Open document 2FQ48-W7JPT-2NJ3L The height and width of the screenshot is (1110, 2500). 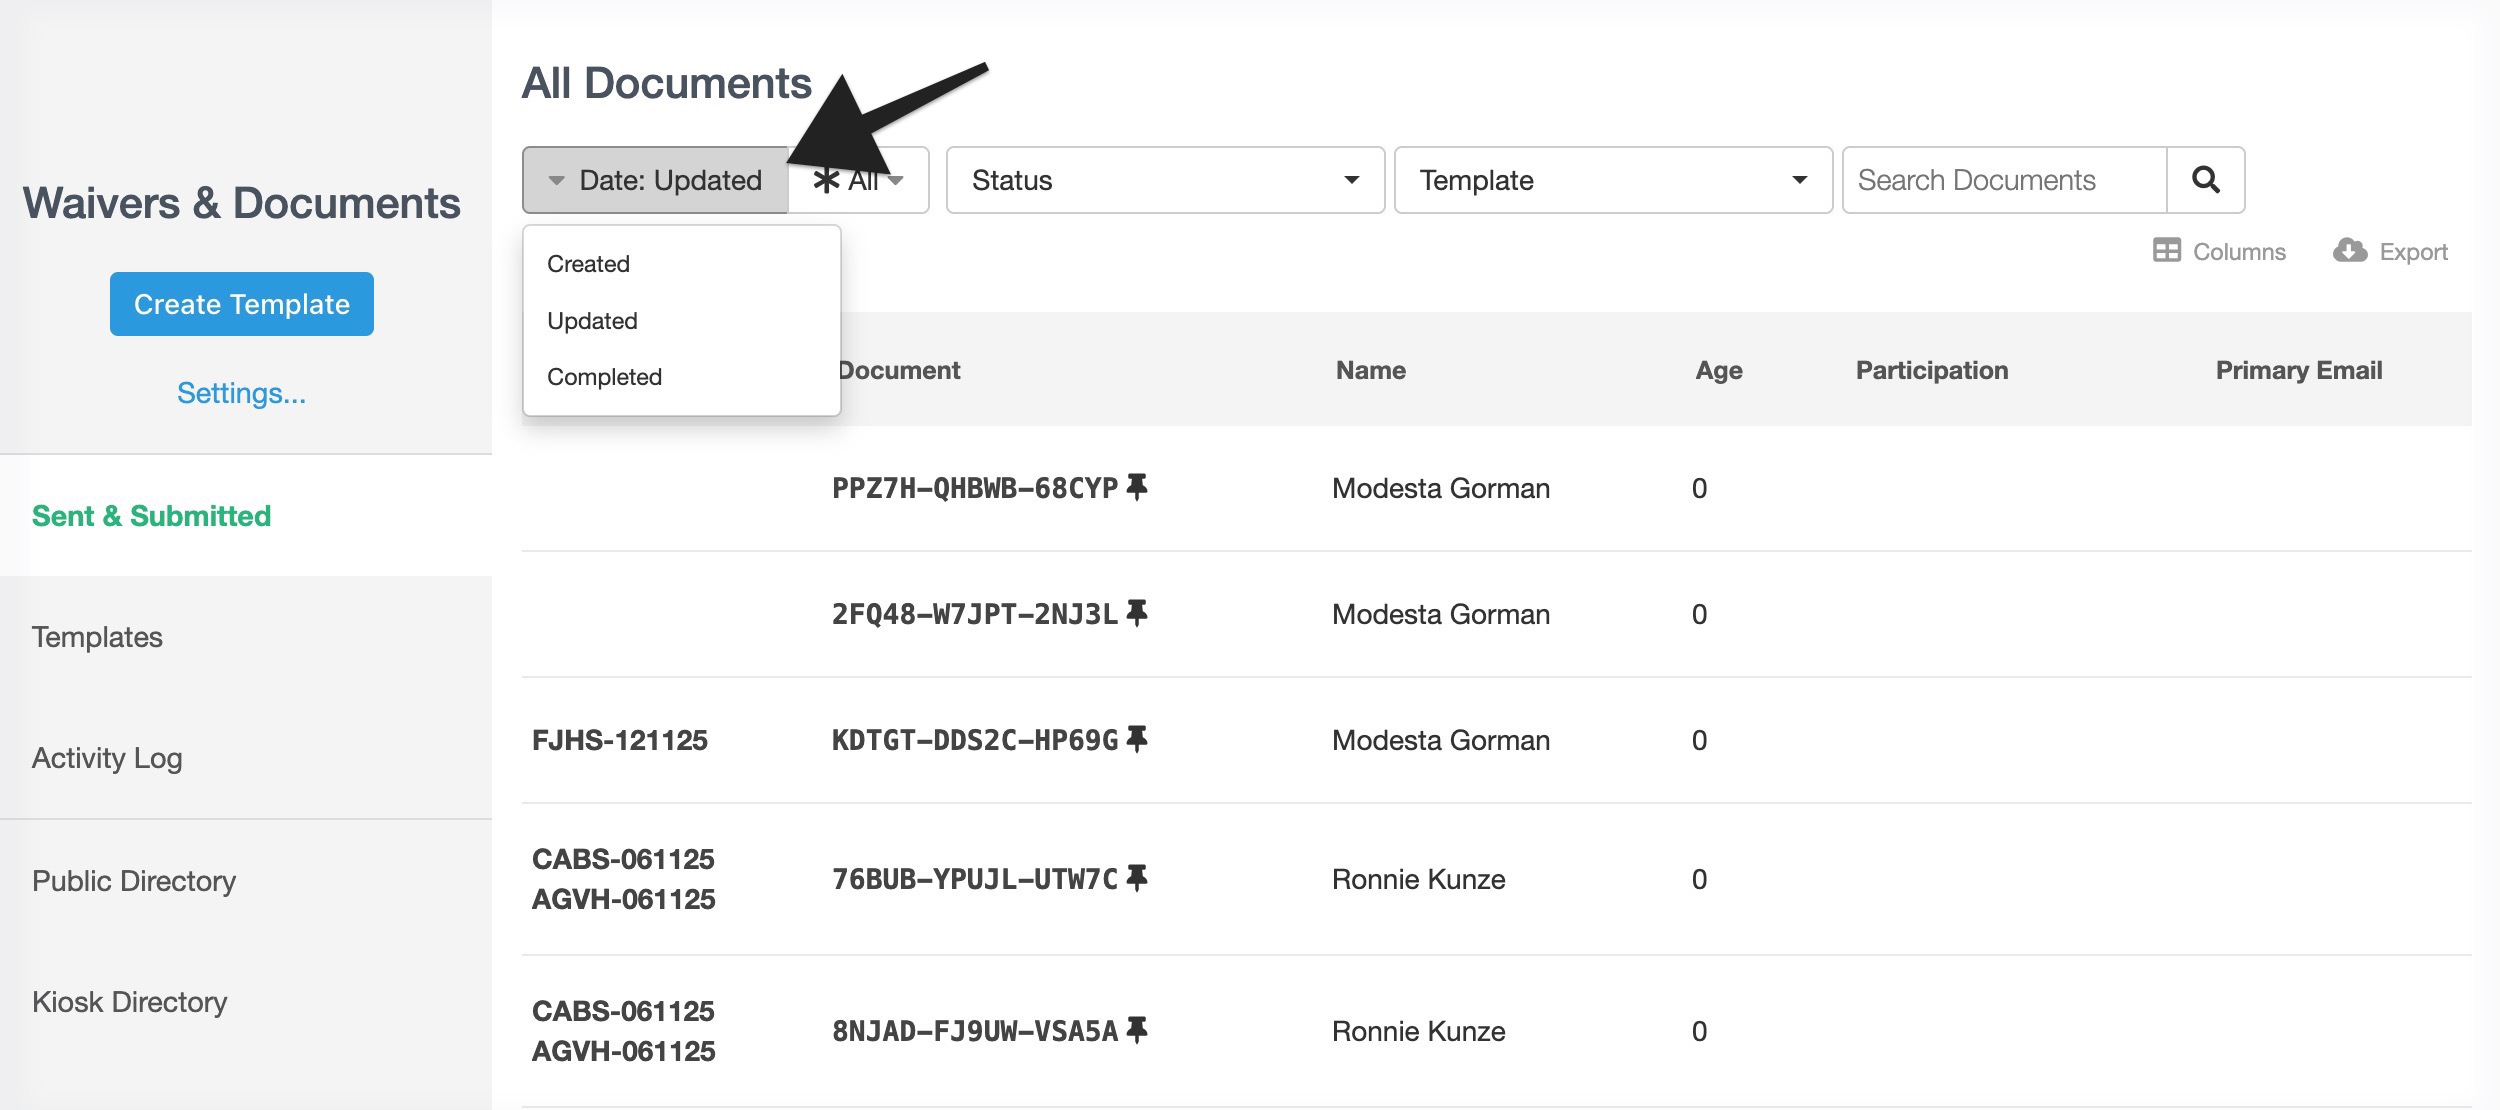pyautogui.click(x=975, y=614)
